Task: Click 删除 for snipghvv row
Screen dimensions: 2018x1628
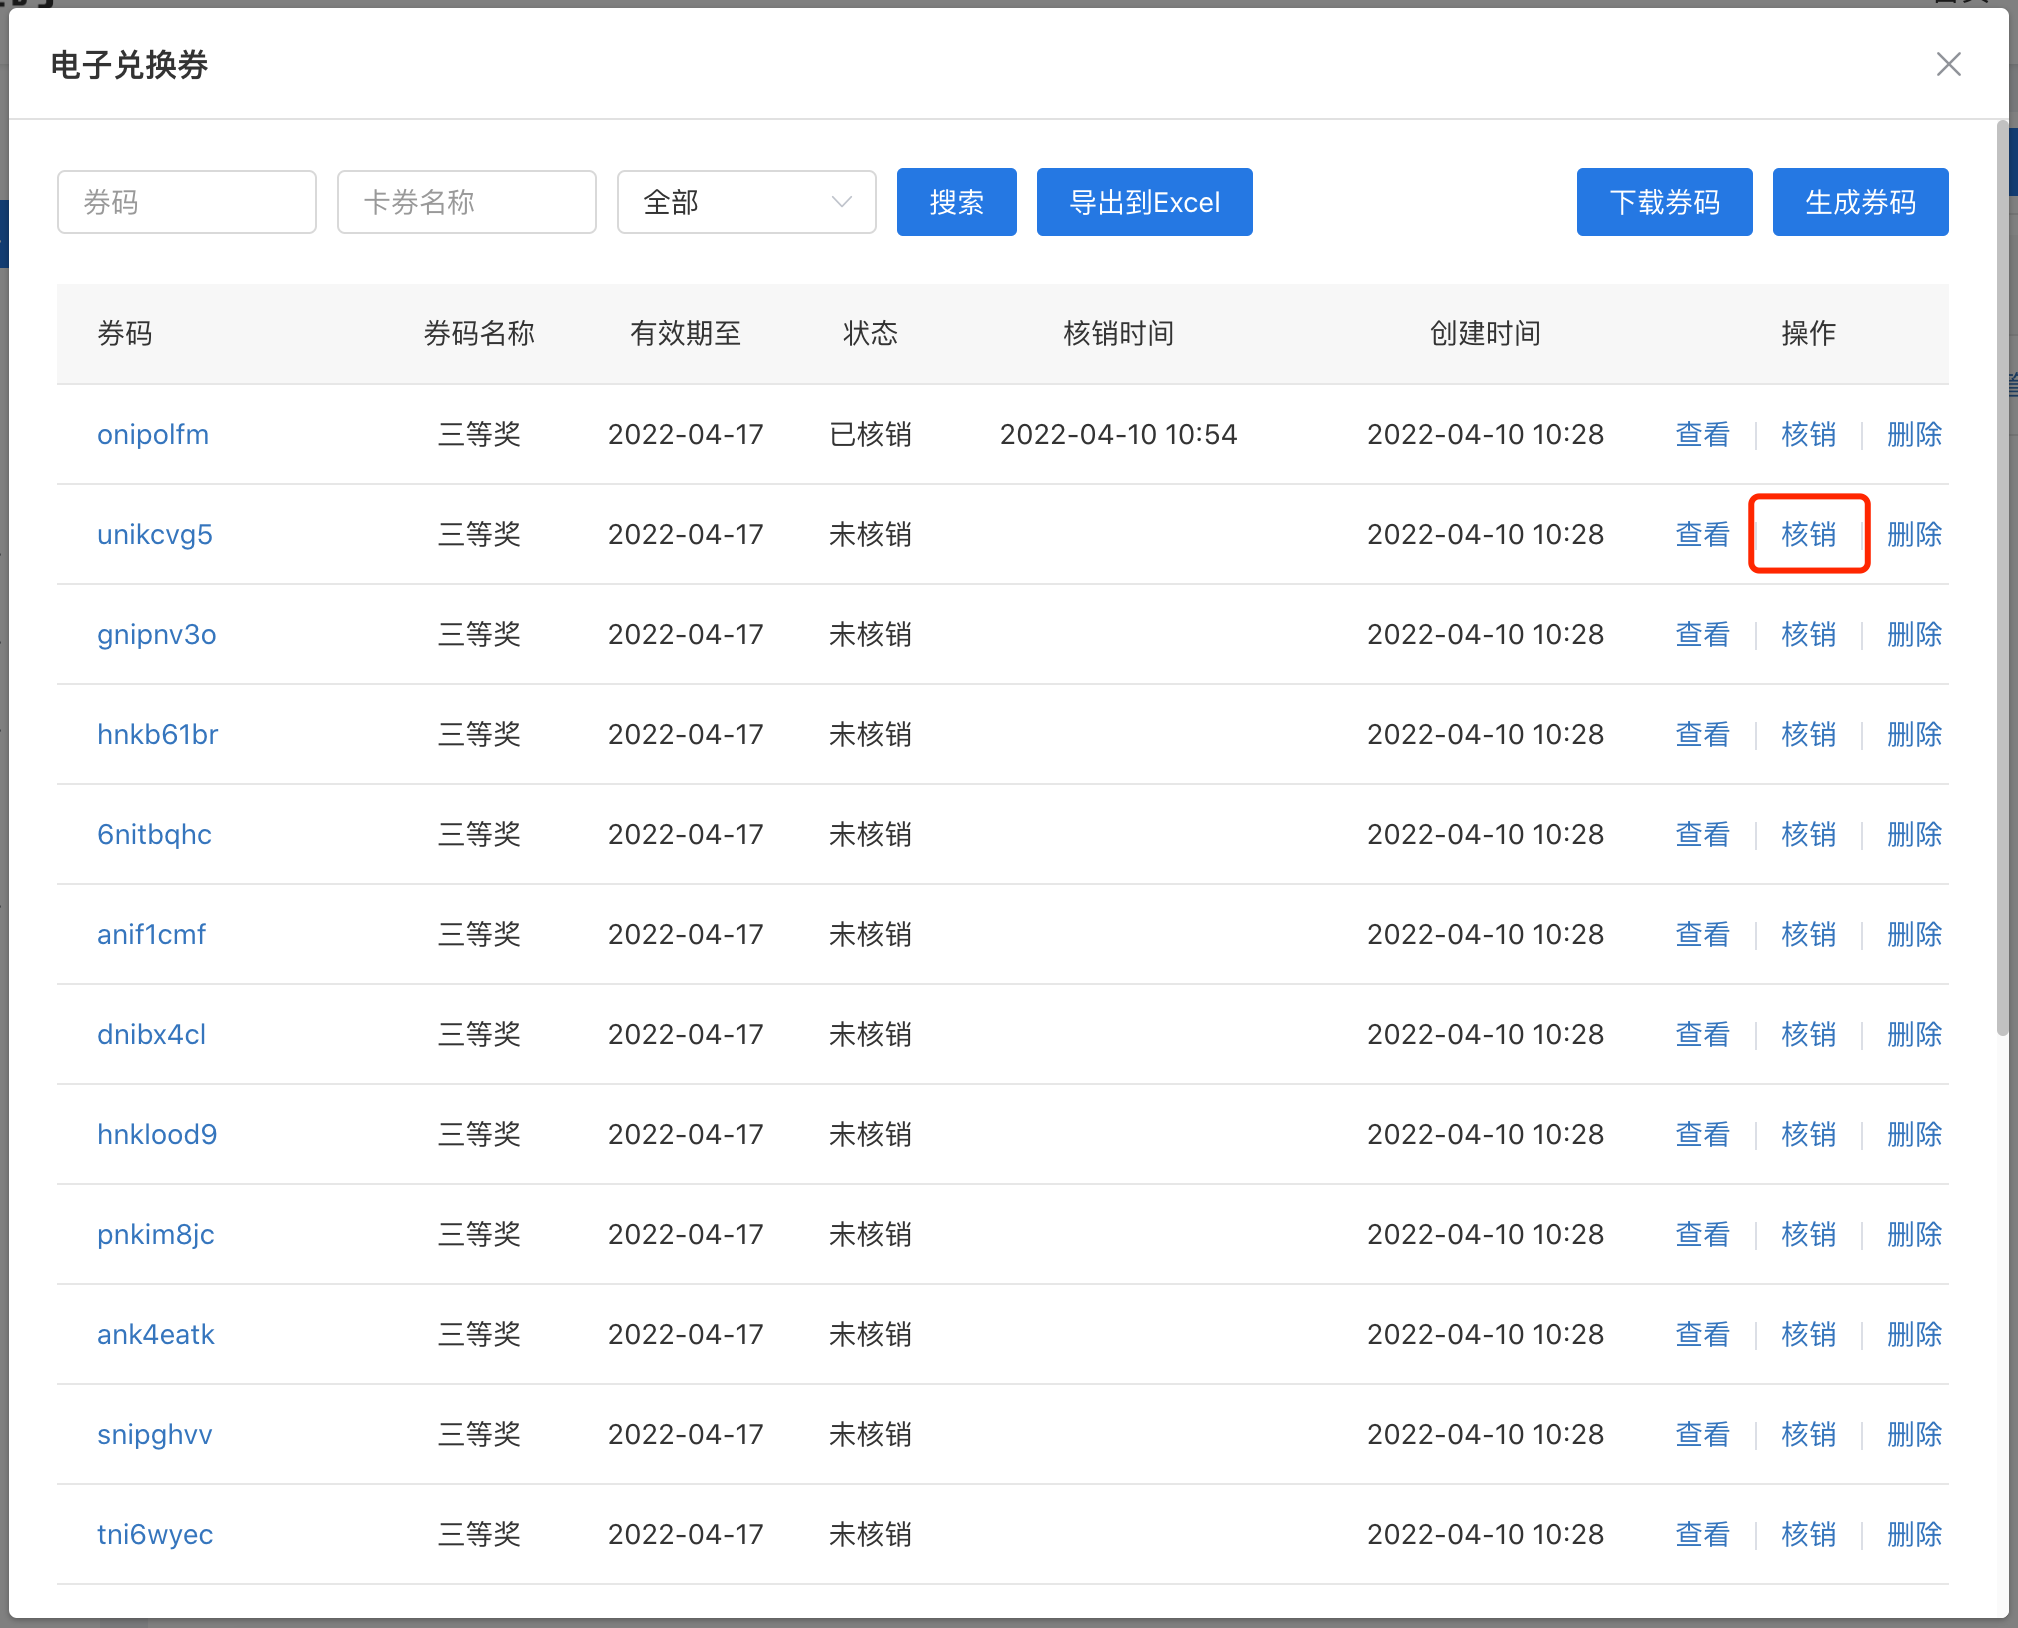Action: point(1915,1434)
